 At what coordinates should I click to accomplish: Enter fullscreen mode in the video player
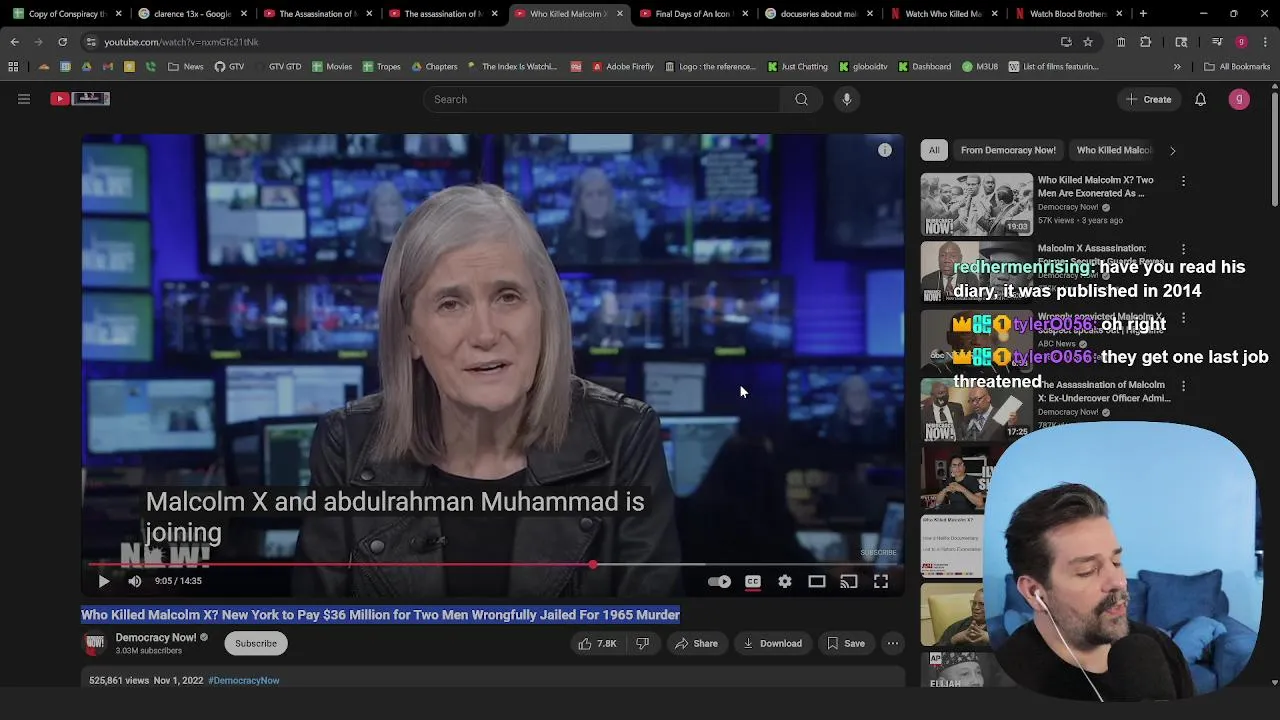881,581
